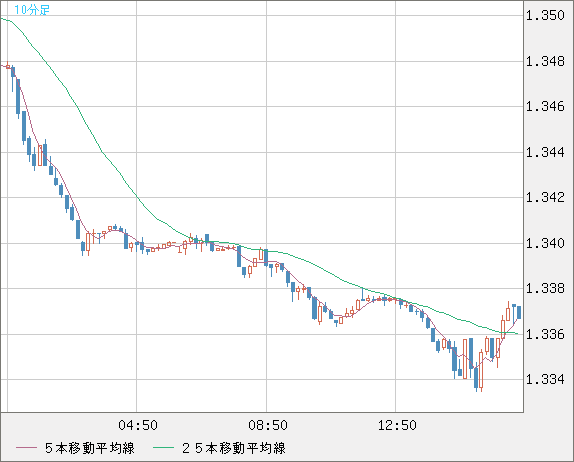Click the 1.340 price axis label
This screenshot has height=462, width=574.
click(545, 243)
